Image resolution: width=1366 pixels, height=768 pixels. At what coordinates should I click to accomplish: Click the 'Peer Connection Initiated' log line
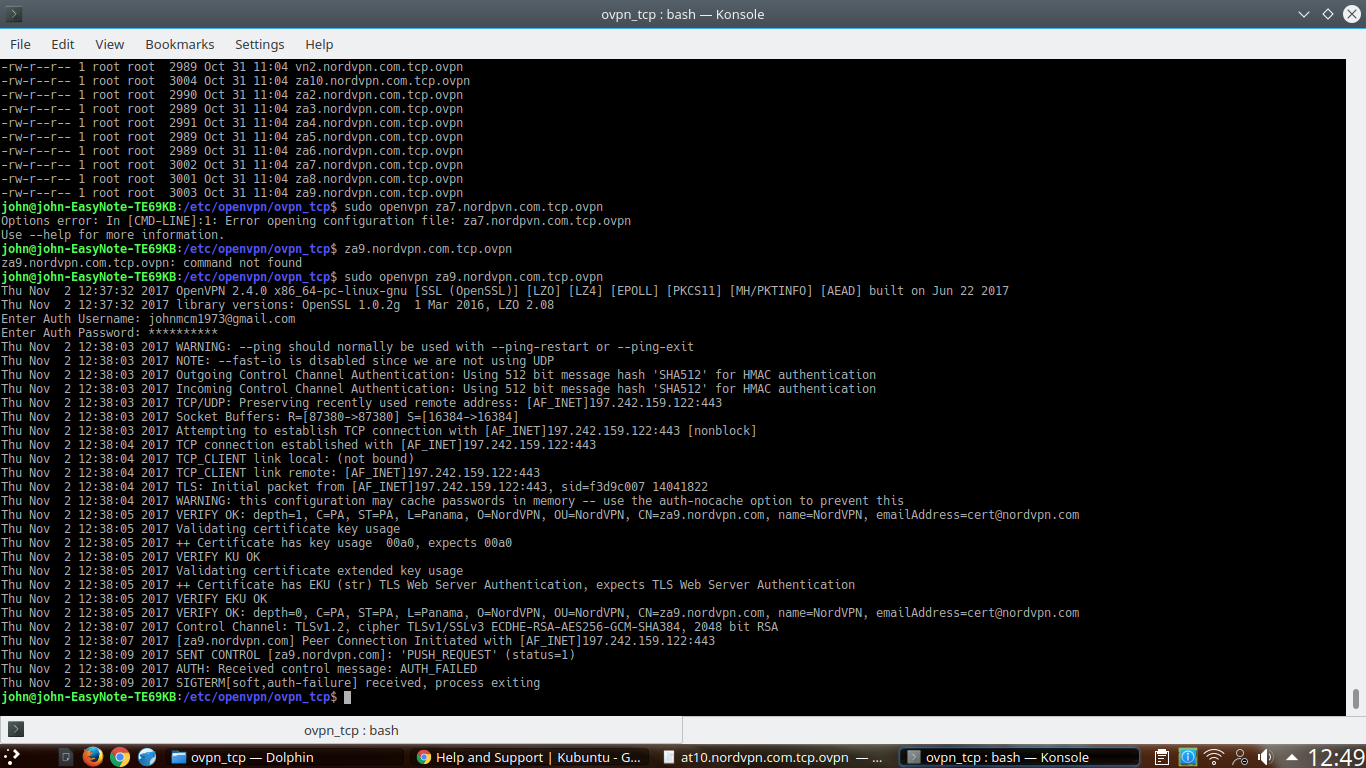(358, 641)
